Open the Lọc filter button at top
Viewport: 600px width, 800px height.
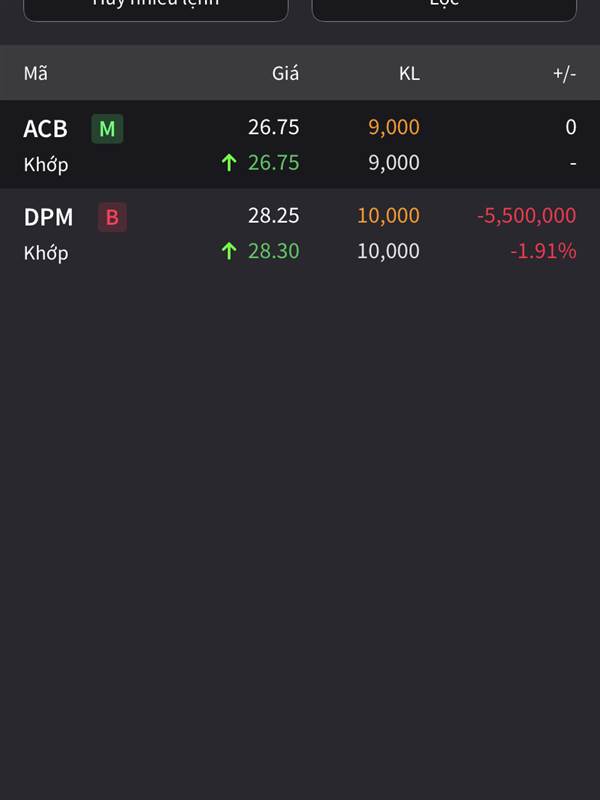(444, 8)
